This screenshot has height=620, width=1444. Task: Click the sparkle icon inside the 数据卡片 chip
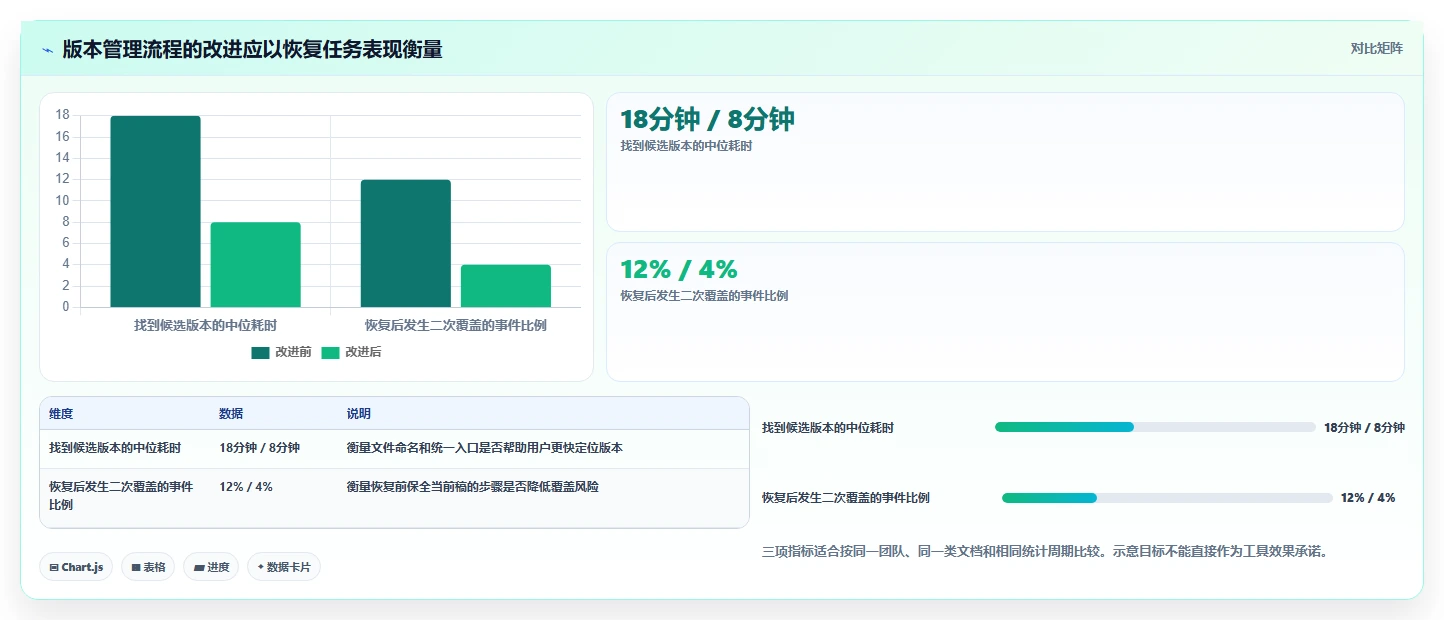click(x=261, y=567)
